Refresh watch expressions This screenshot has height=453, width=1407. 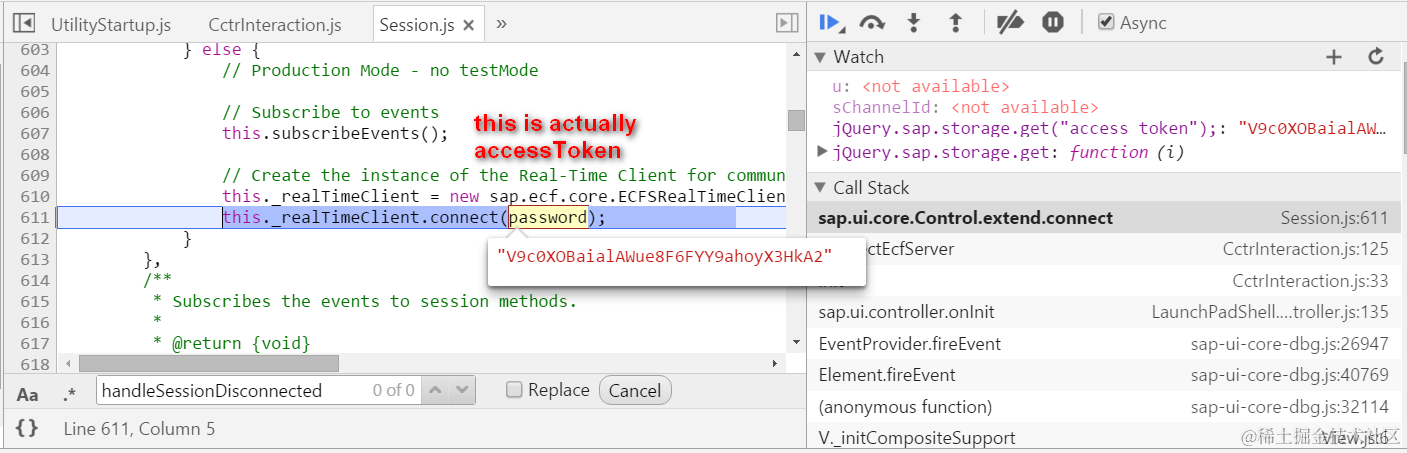coord(1376,57)
